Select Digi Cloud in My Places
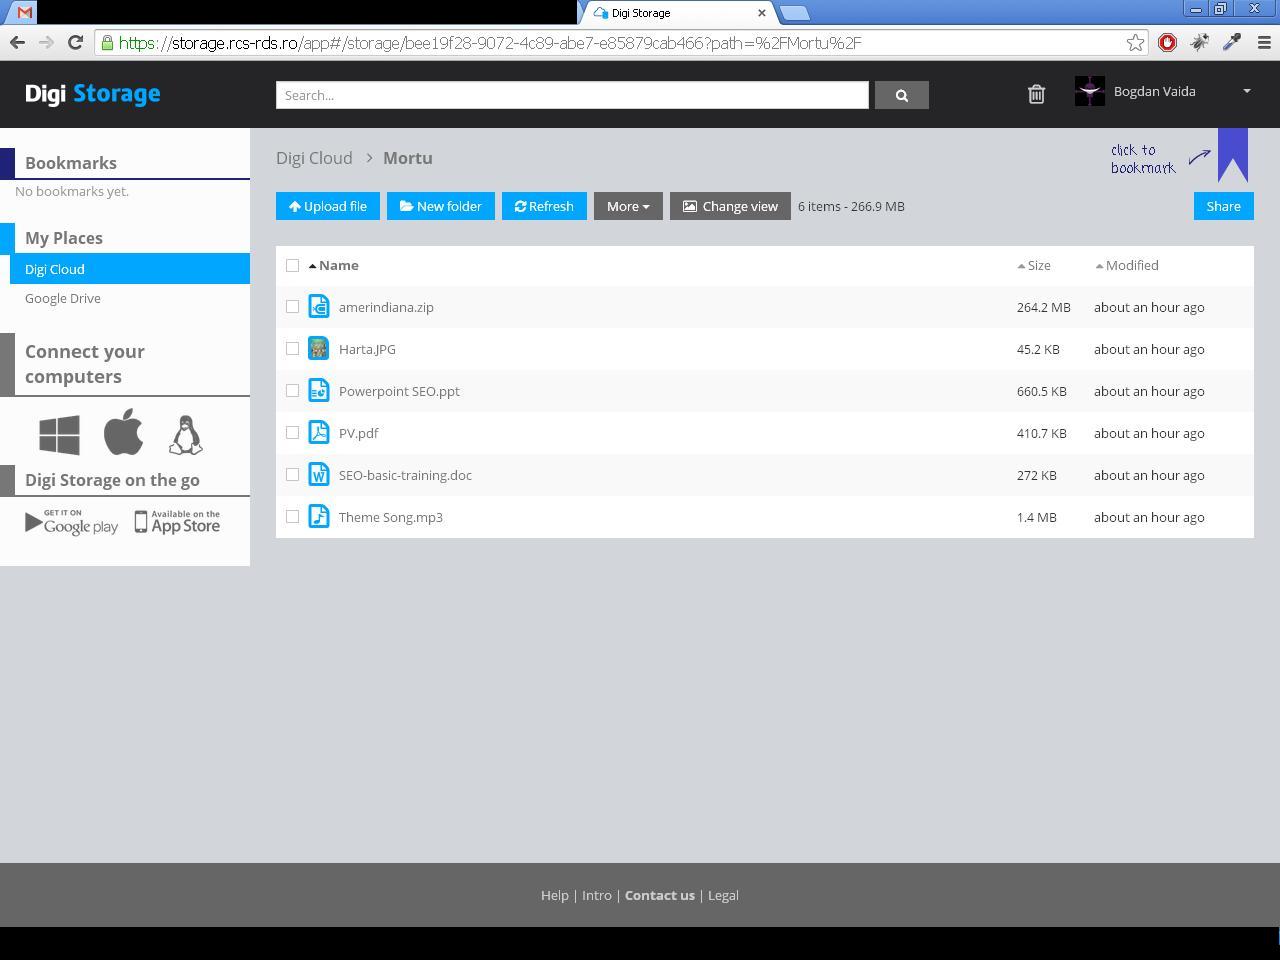 click(130, 269)
